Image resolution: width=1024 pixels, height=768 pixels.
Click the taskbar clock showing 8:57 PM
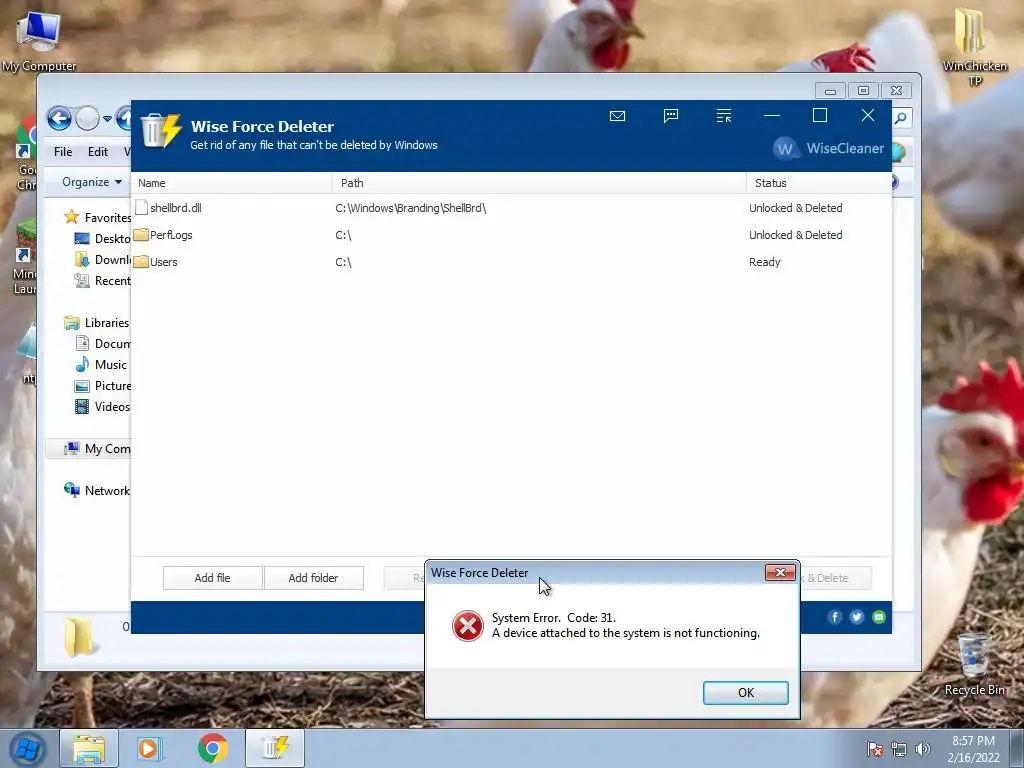973,749
